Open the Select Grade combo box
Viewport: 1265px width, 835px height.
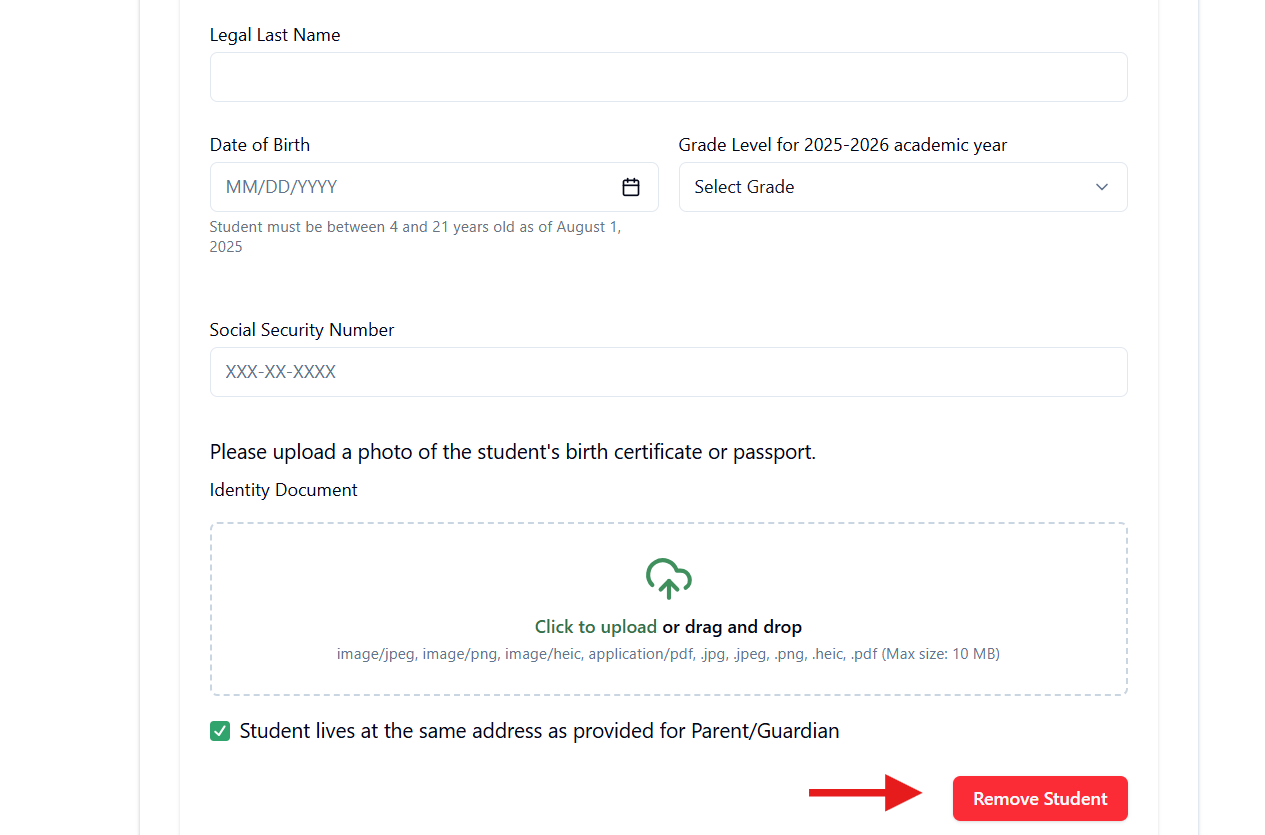coord(903,187)
